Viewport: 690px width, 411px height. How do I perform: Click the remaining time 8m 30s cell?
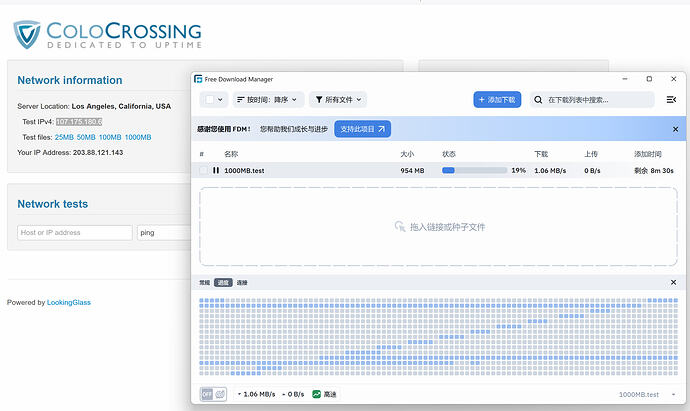tap(653, 171)
